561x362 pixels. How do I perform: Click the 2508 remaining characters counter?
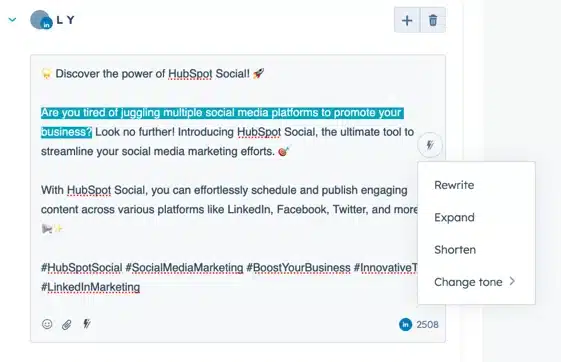pos(427,324)
